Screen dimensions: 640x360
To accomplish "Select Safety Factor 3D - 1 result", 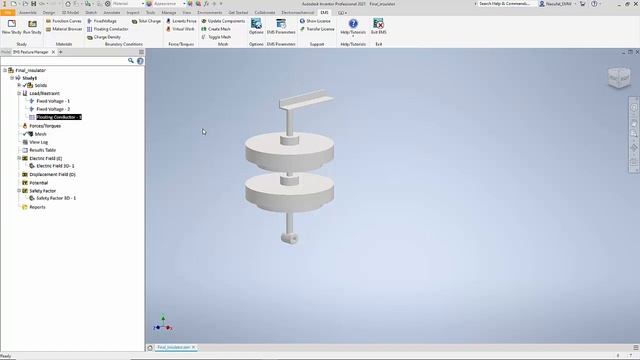I will pyautogui.click(x=56, y=198).
